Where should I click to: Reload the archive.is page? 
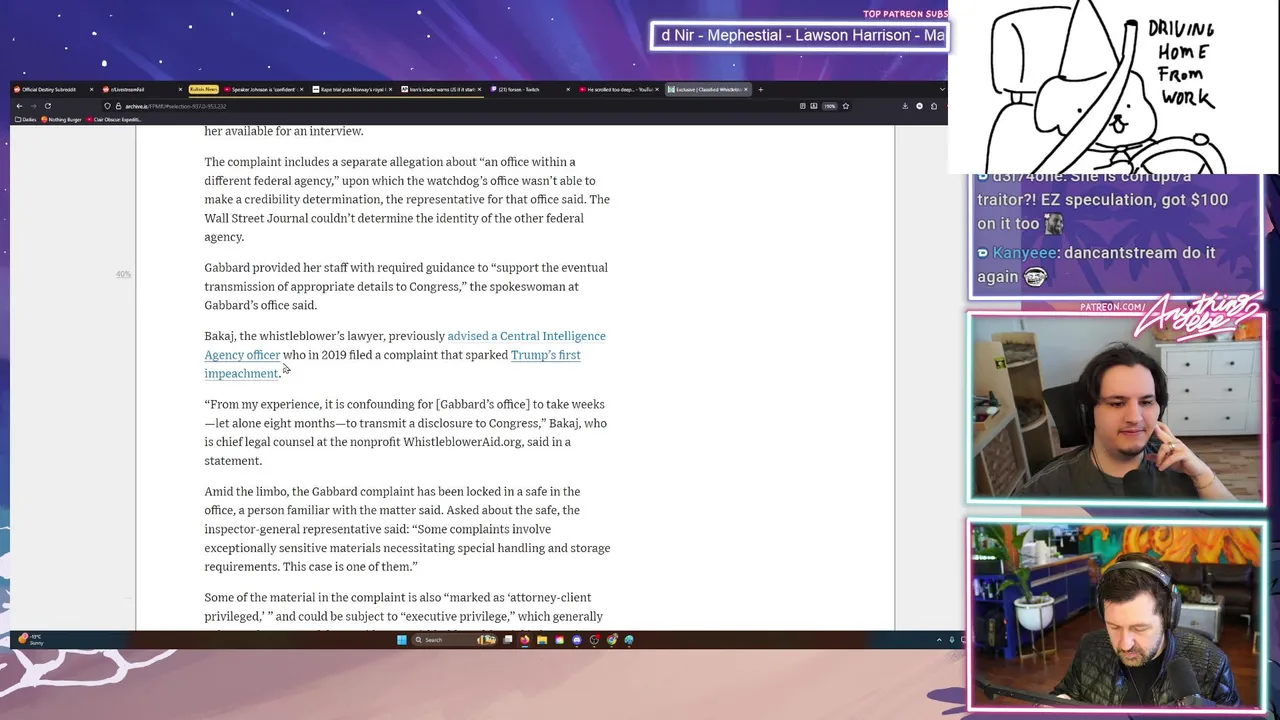[x=47, y=106]
